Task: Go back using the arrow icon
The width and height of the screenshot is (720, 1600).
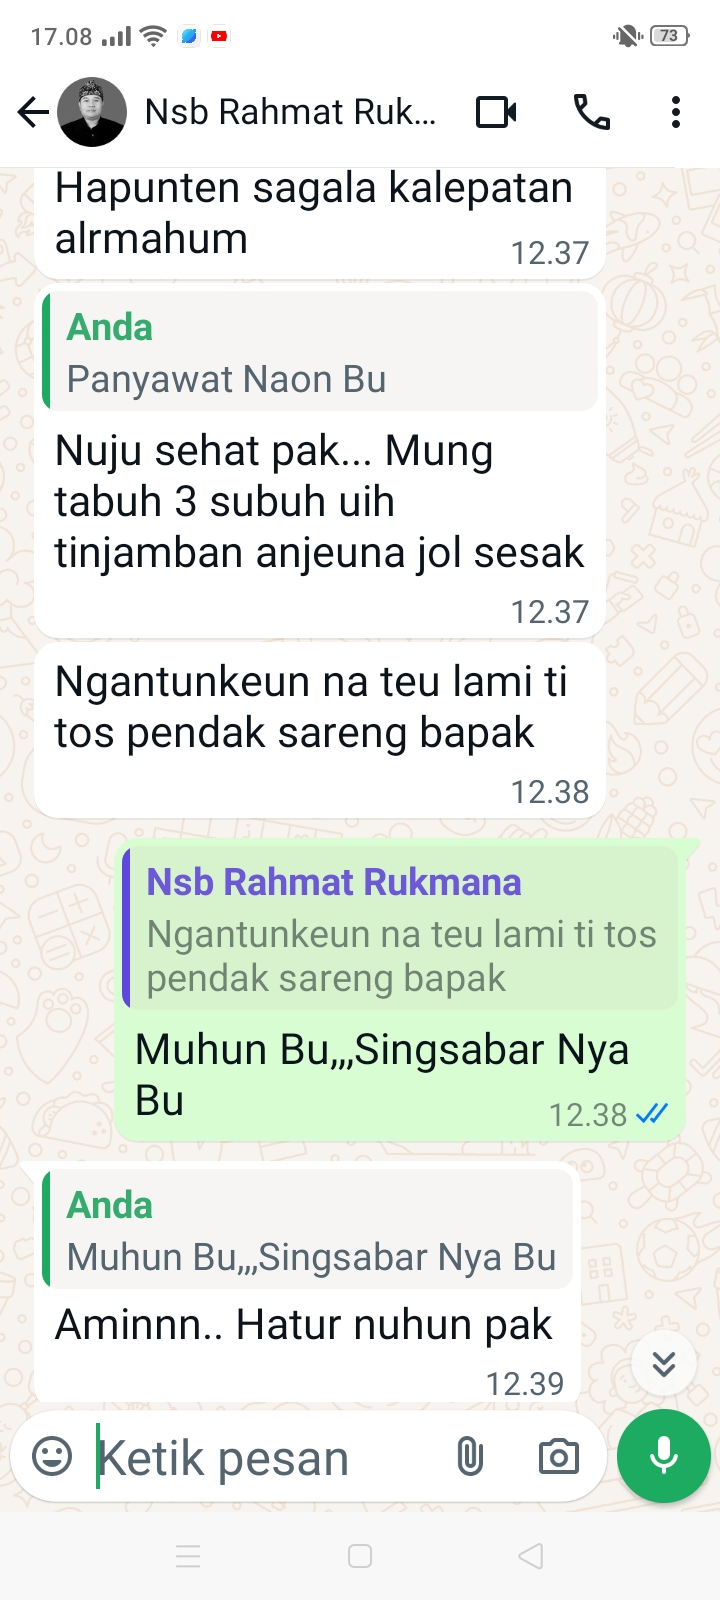Action: click(33, 112)
